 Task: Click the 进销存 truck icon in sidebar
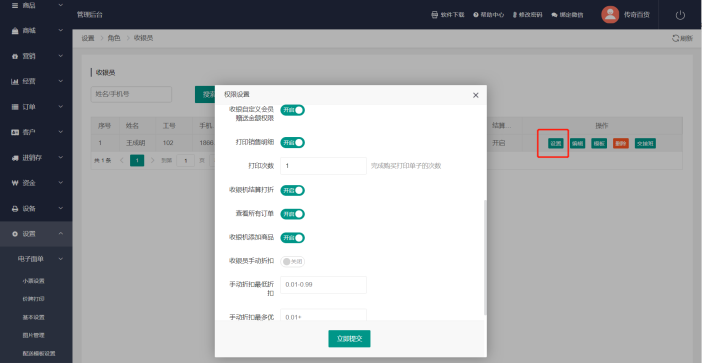click(x=15, y=158)
